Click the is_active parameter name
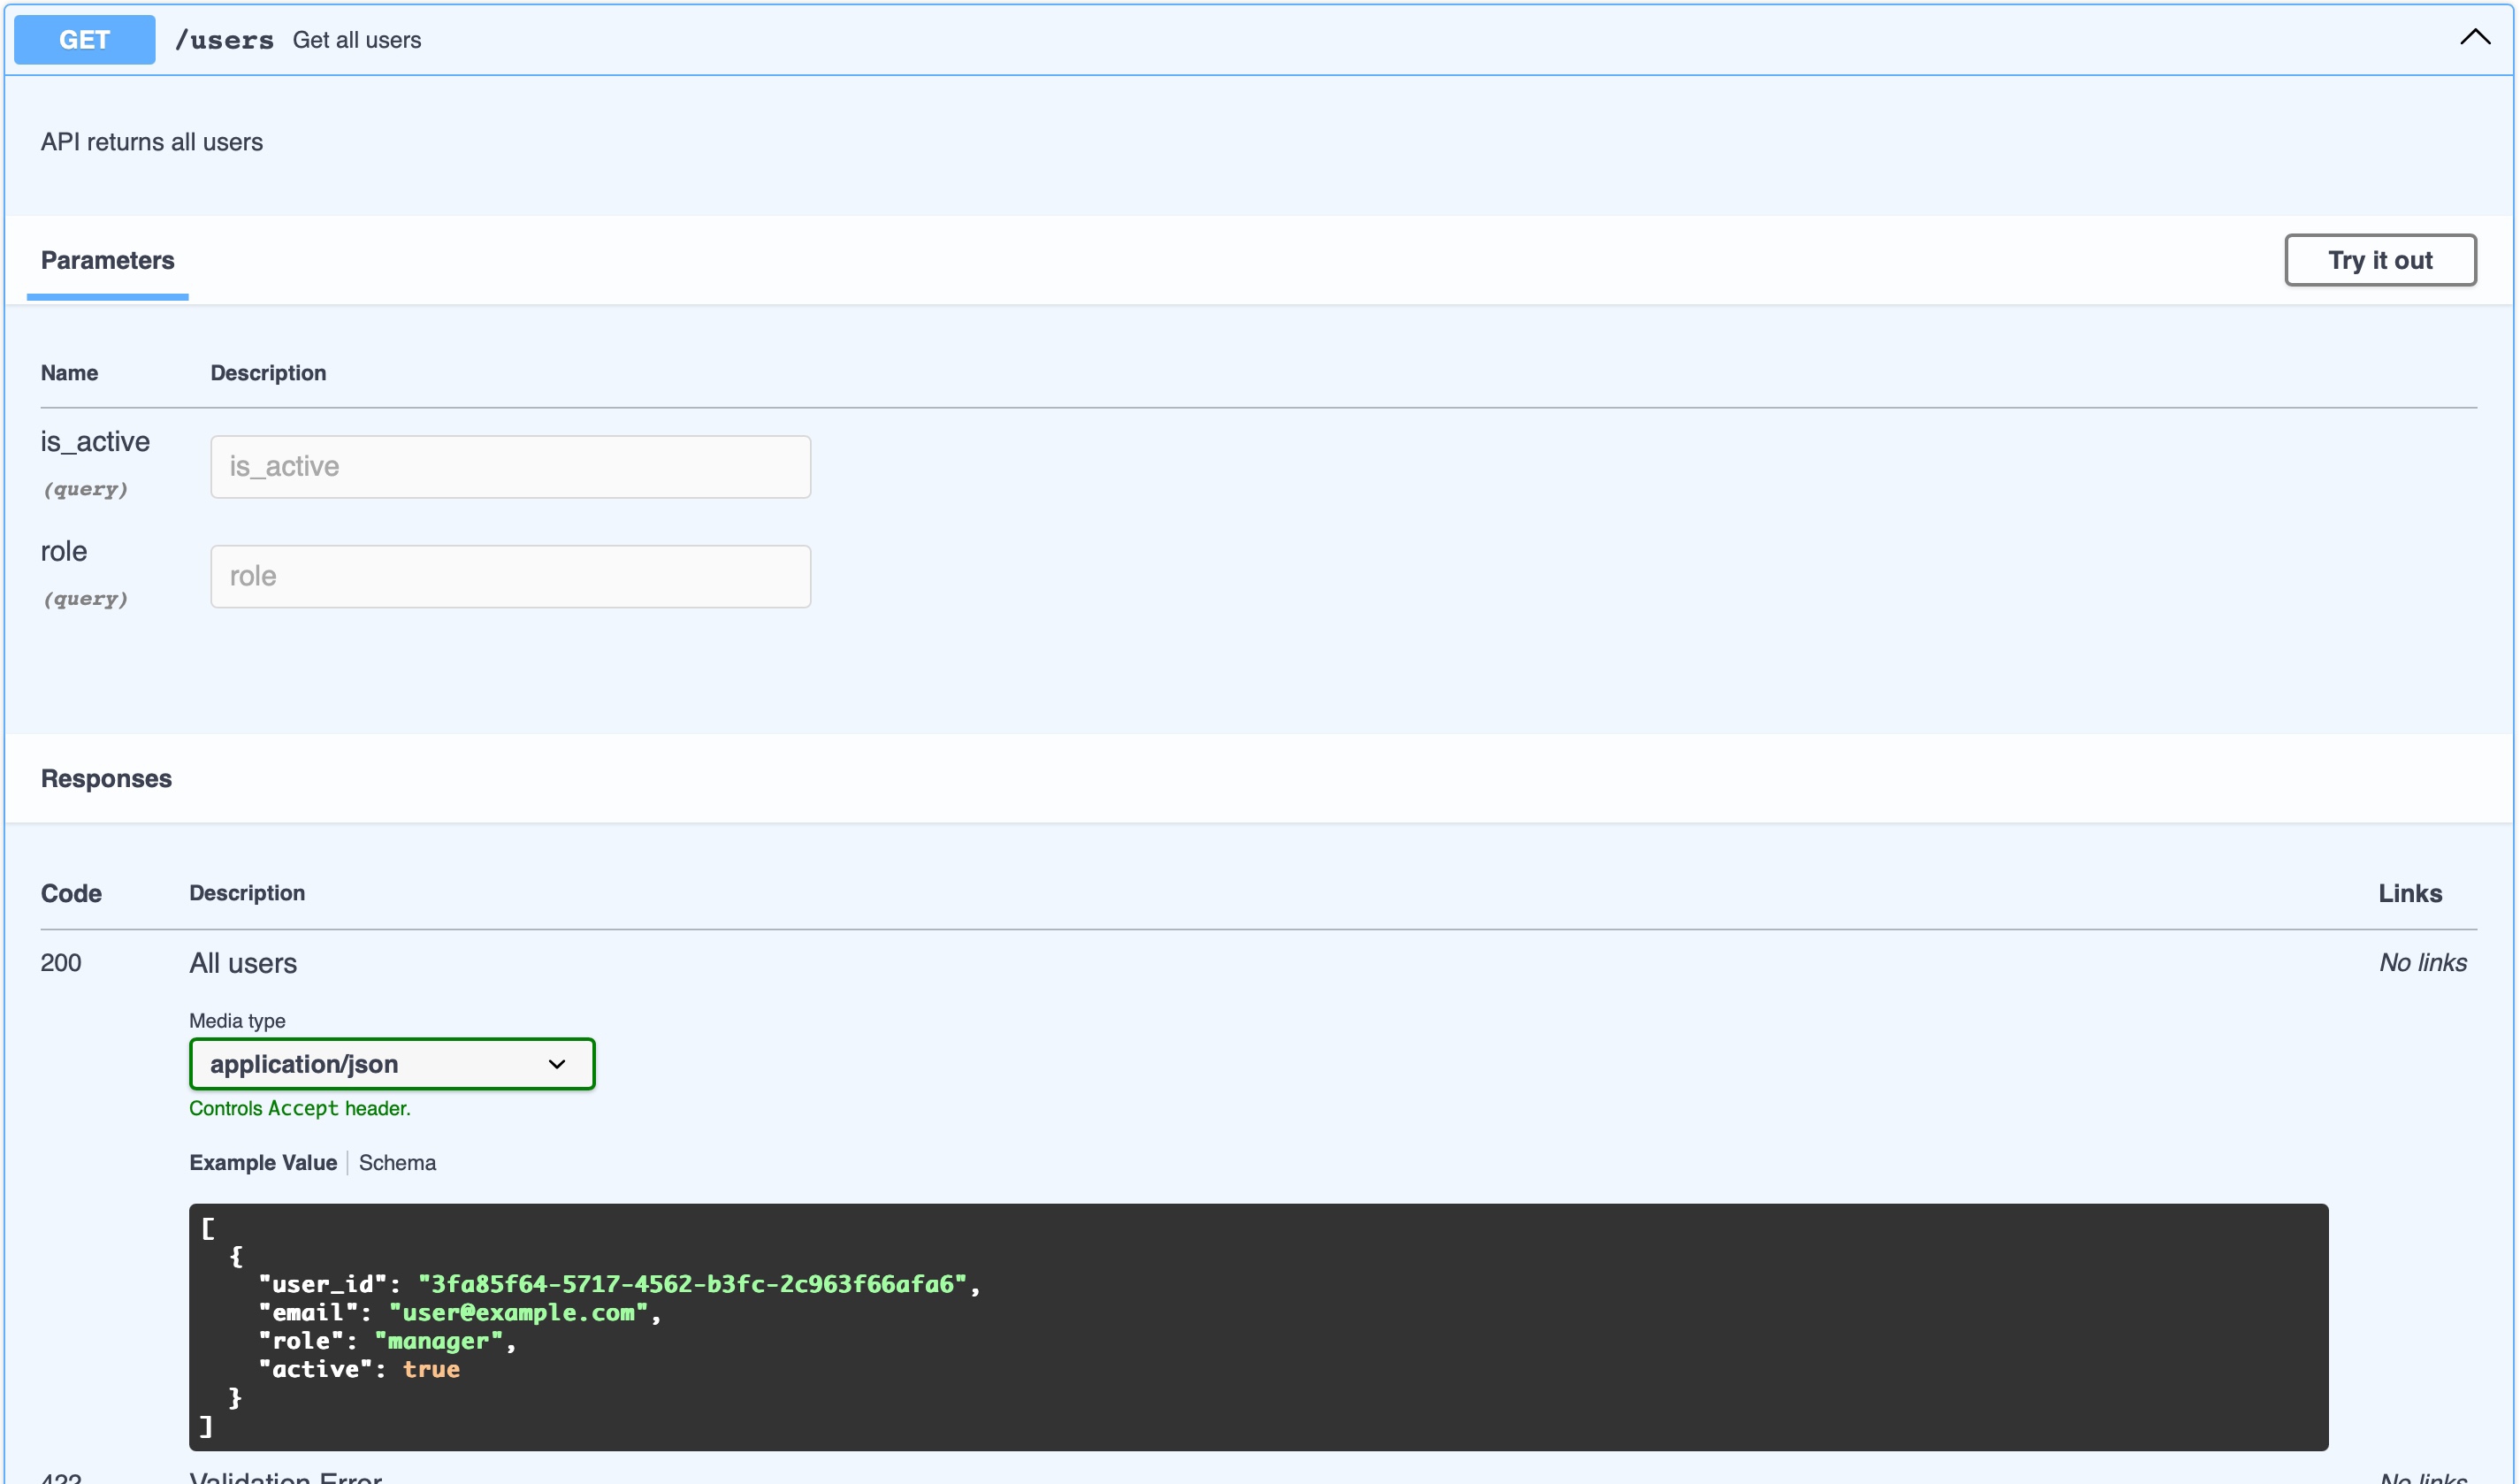 coord(95,442)
